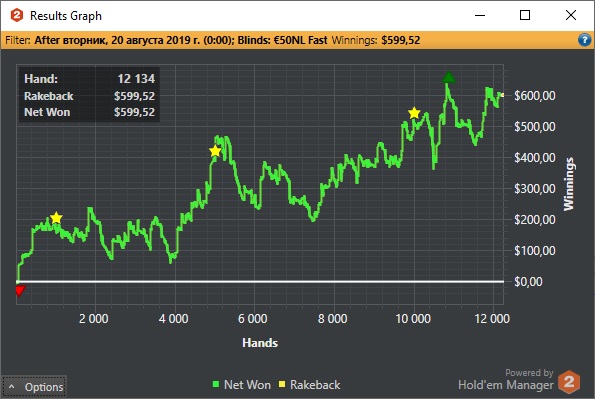Click the $0,00 axis label
Screen dimensions: 595x399
(528, 282)
